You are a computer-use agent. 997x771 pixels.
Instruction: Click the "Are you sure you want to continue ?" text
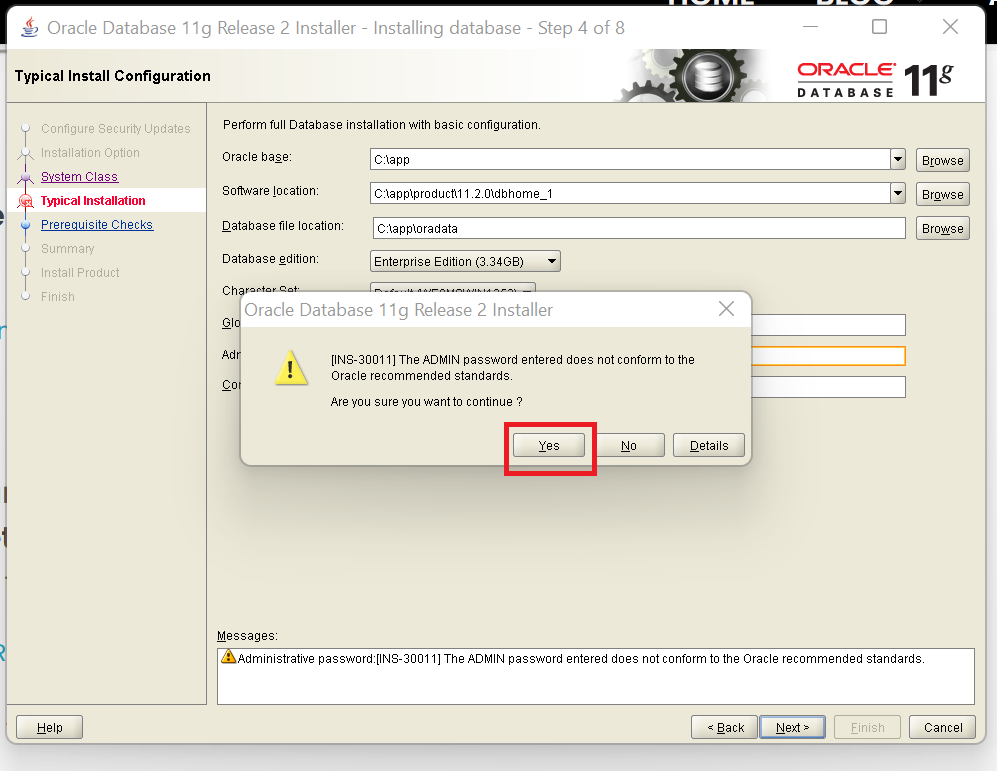[x=426, y=402]
